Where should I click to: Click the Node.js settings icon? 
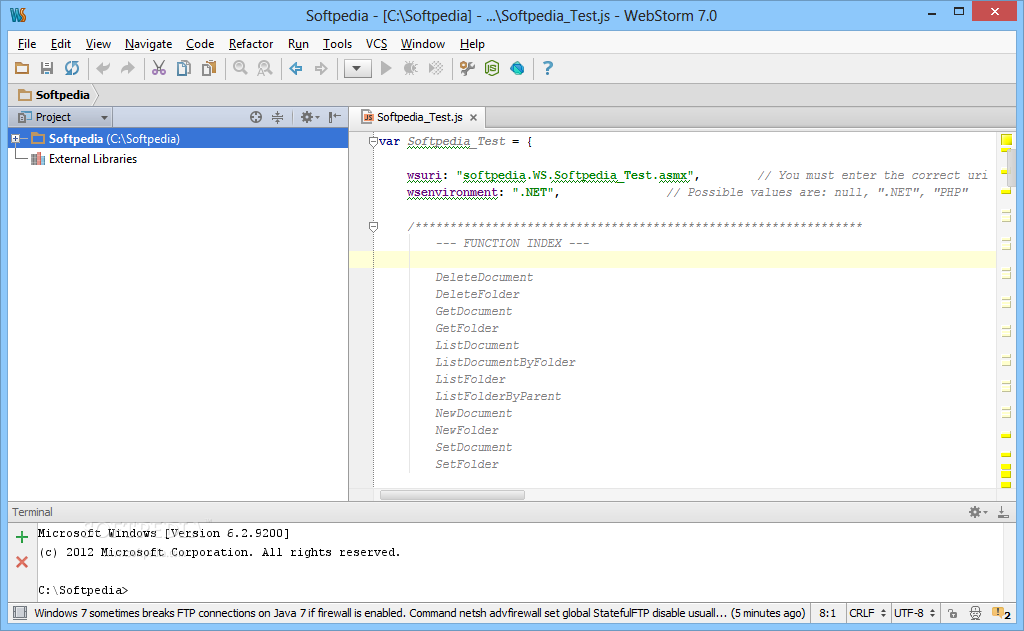pos(492,68)
